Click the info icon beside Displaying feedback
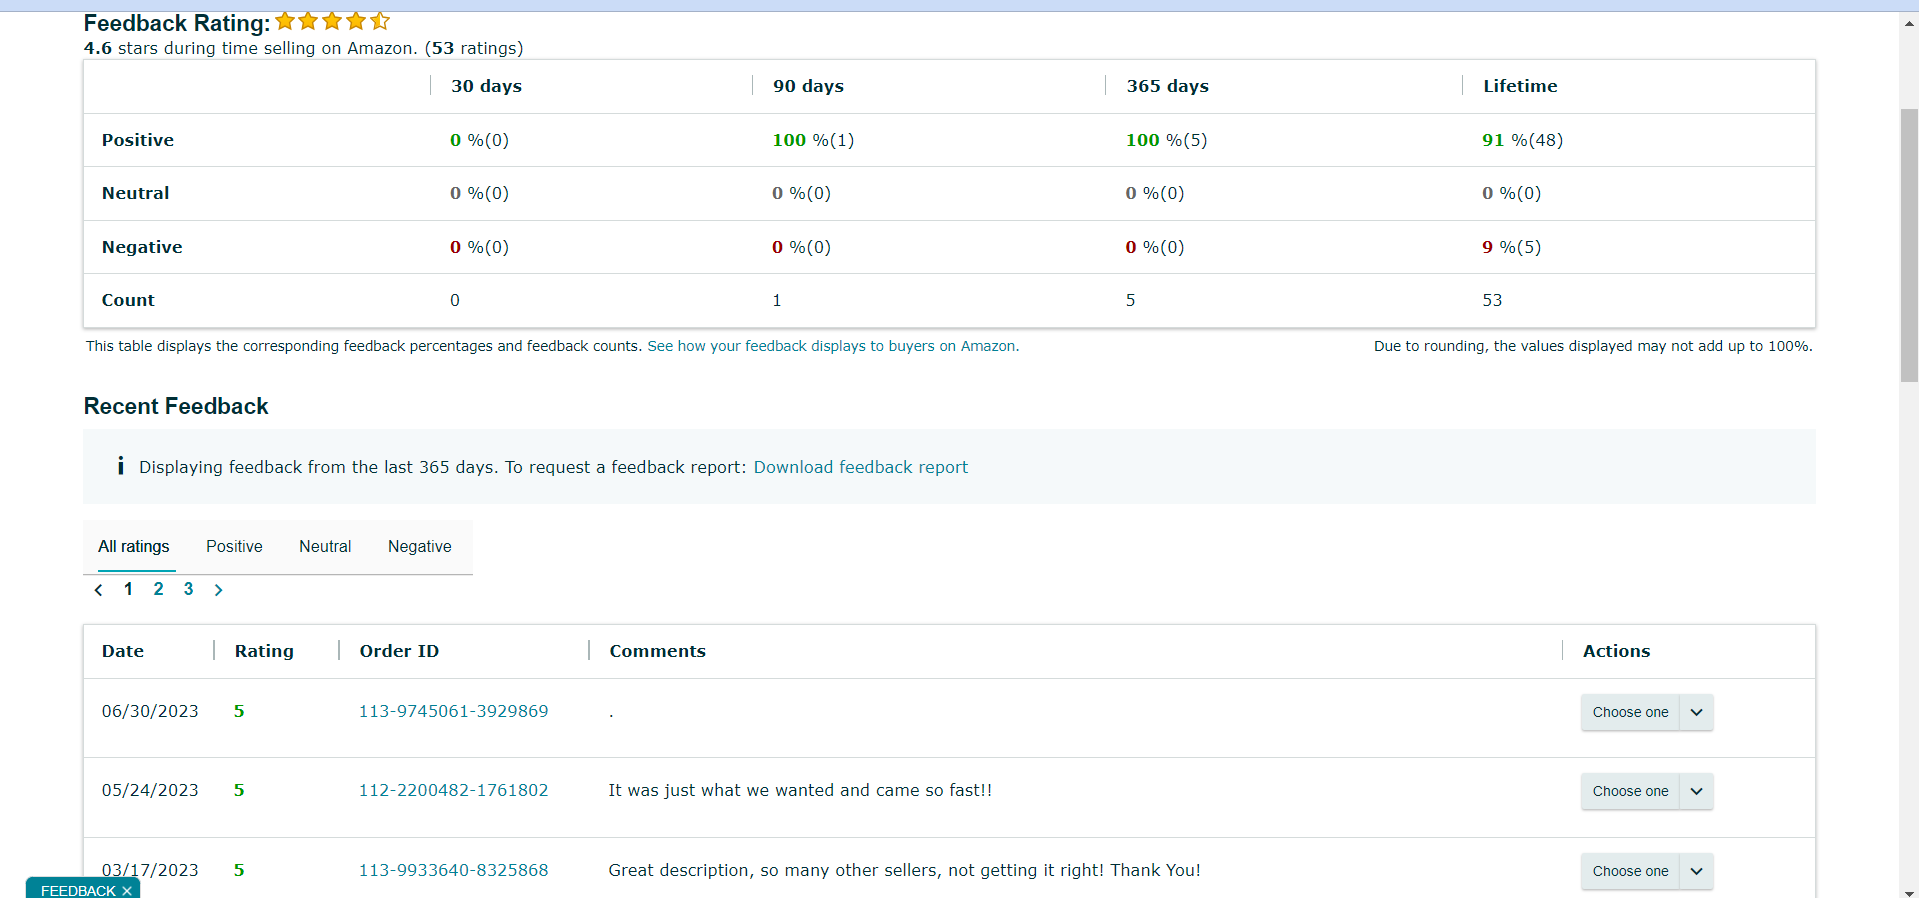 (121, 466)
